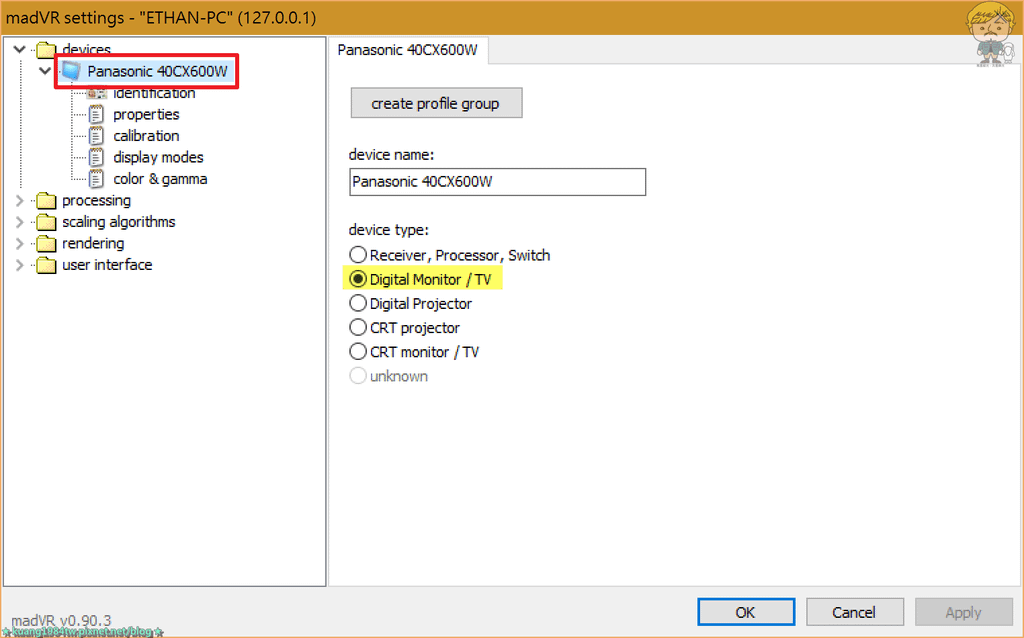Select Panasonic 40CX600W tree label
The image size is (1024, 638).
157,71
